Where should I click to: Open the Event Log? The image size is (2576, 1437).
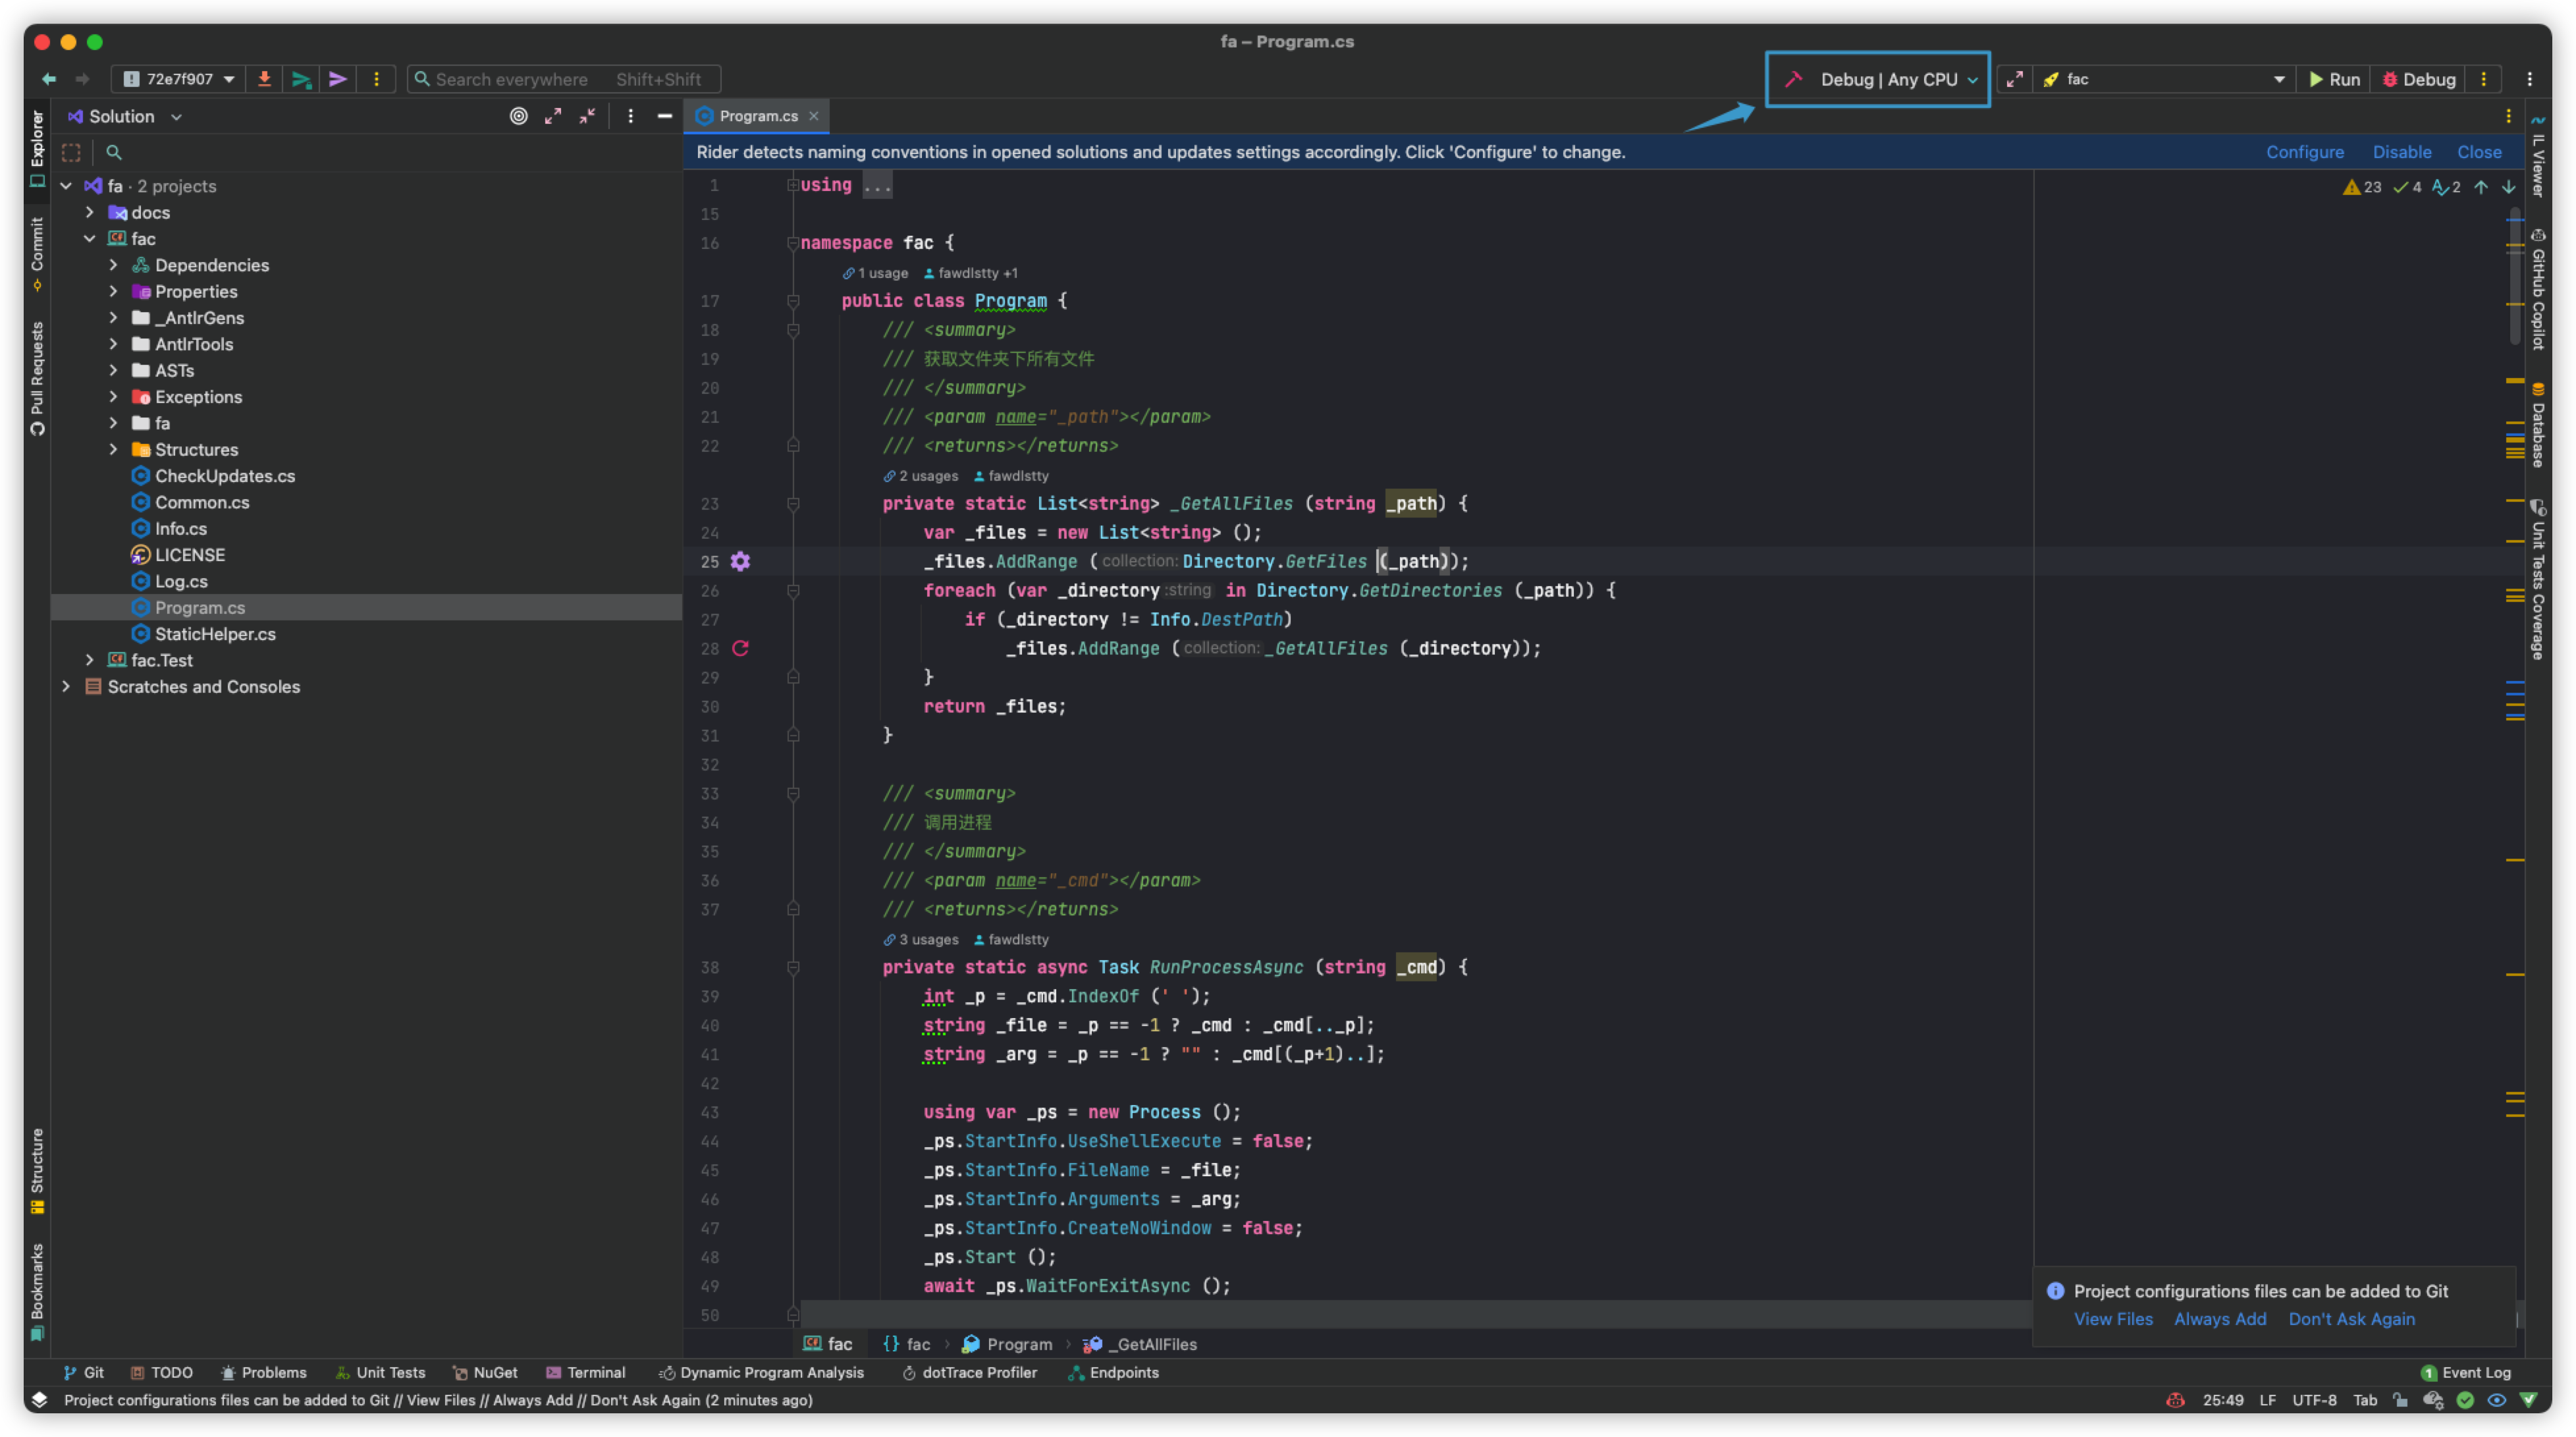[x=2465, y=1372]
